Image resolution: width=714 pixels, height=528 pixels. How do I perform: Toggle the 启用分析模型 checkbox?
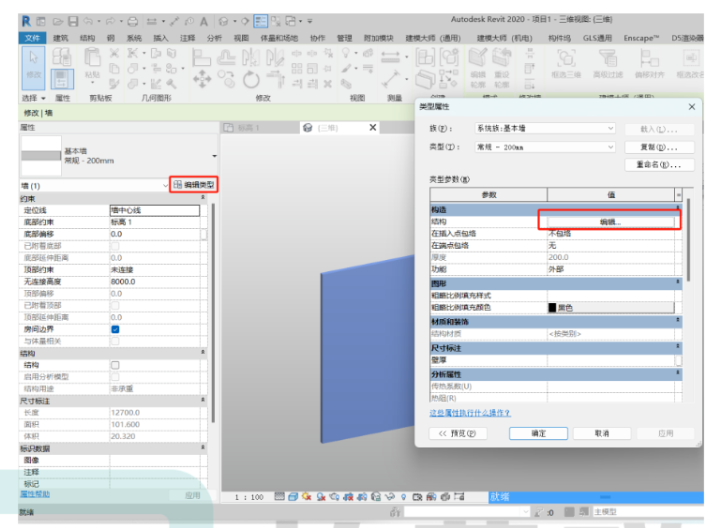click(x=115, y=377)
